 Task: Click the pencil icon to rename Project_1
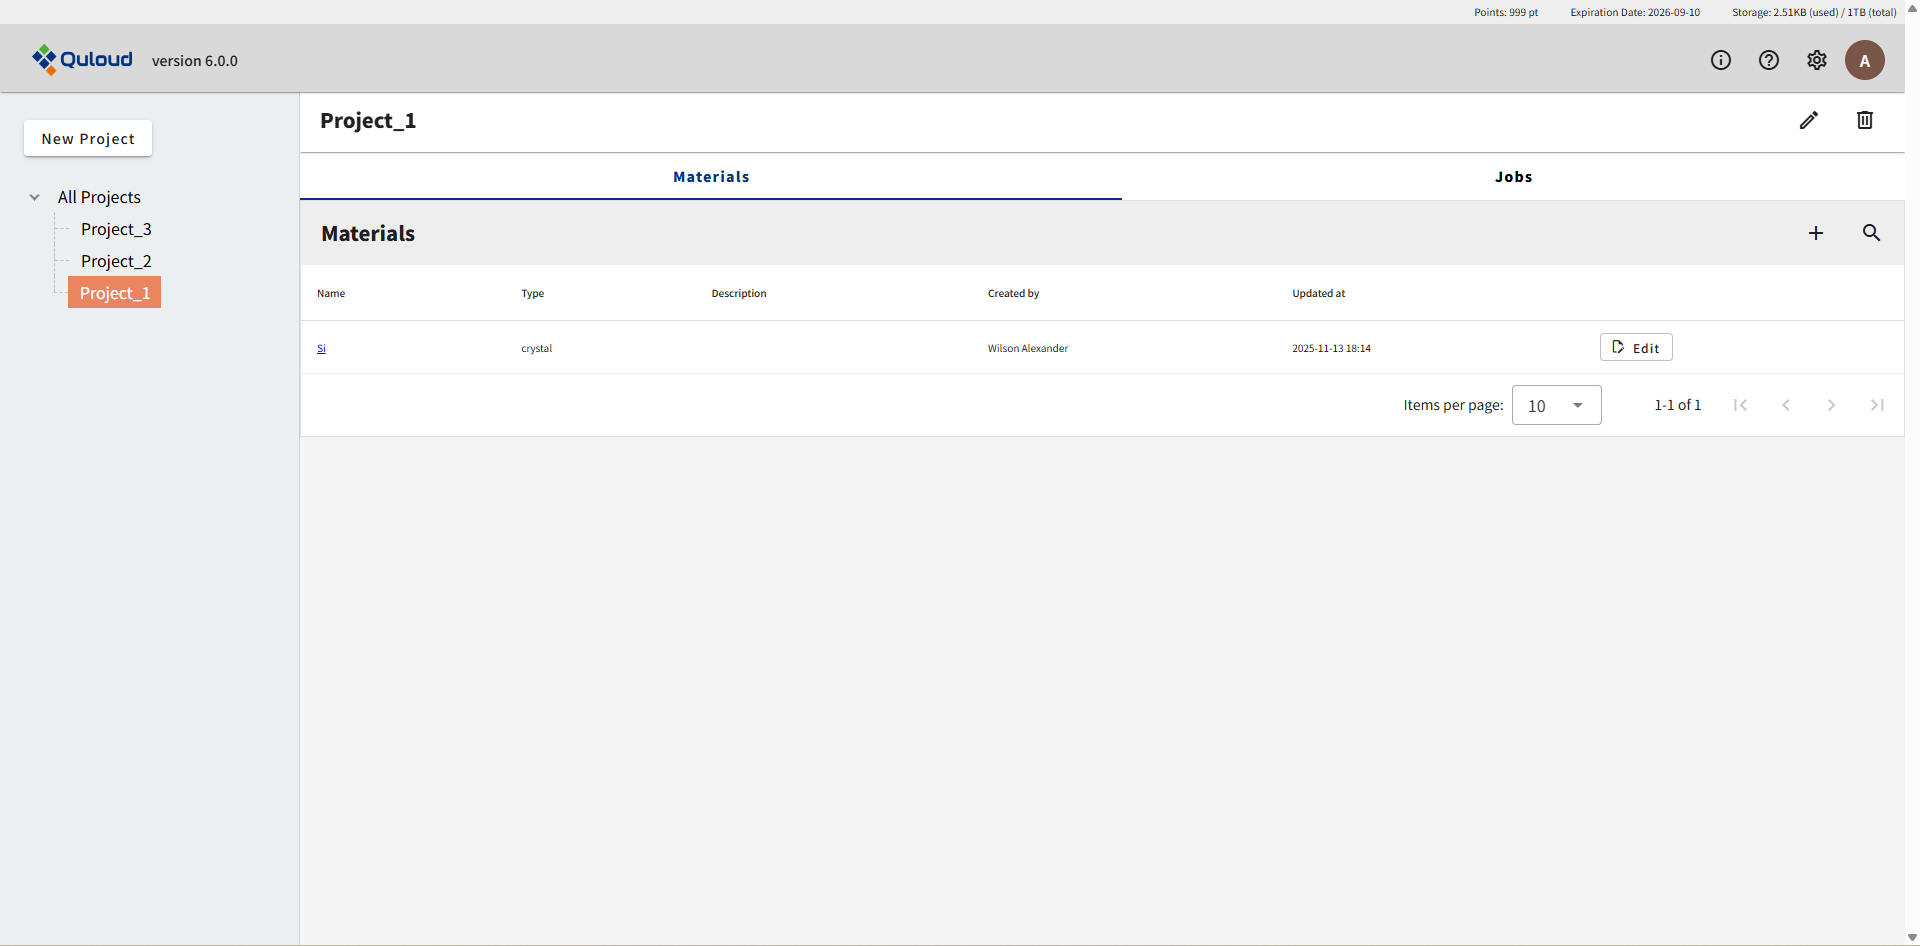point(1808,120)
